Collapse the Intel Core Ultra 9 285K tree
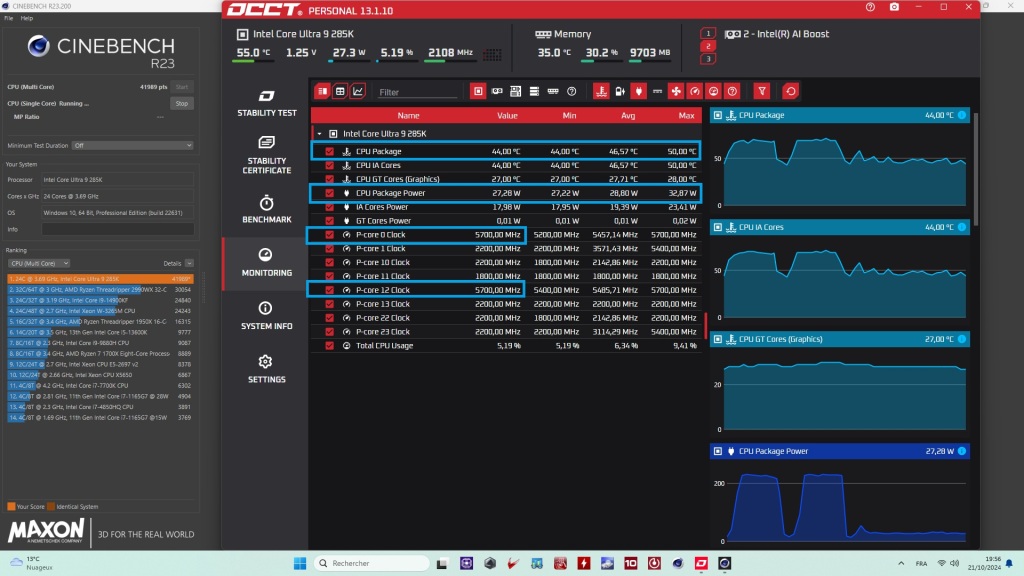 (x=319, y=134)
